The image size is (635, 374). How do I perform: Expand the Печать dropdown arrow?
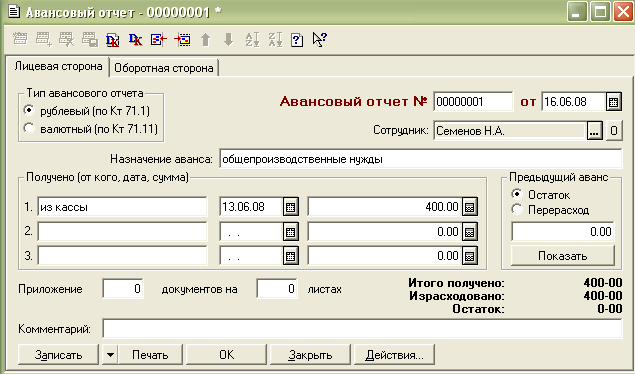110,355
